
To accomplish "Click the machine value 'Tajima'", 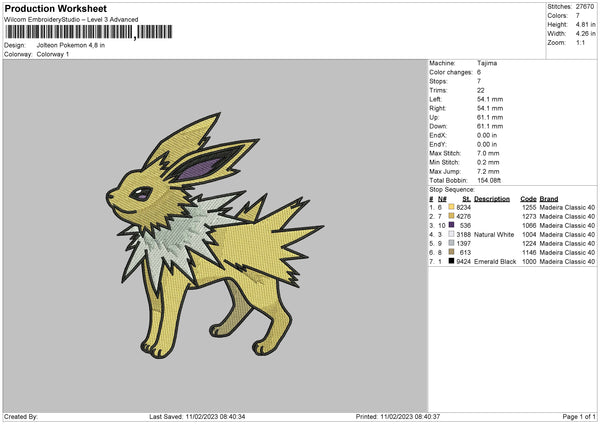I will 487,63.
